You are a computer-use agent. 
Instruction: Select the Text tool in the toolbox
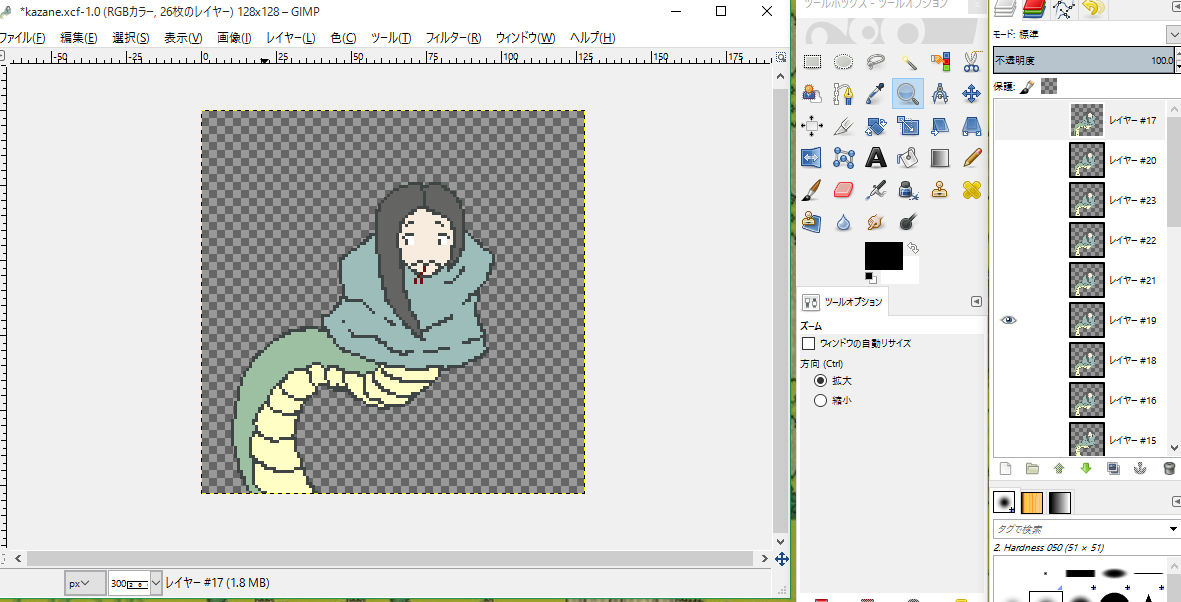[x=876, y=158]
